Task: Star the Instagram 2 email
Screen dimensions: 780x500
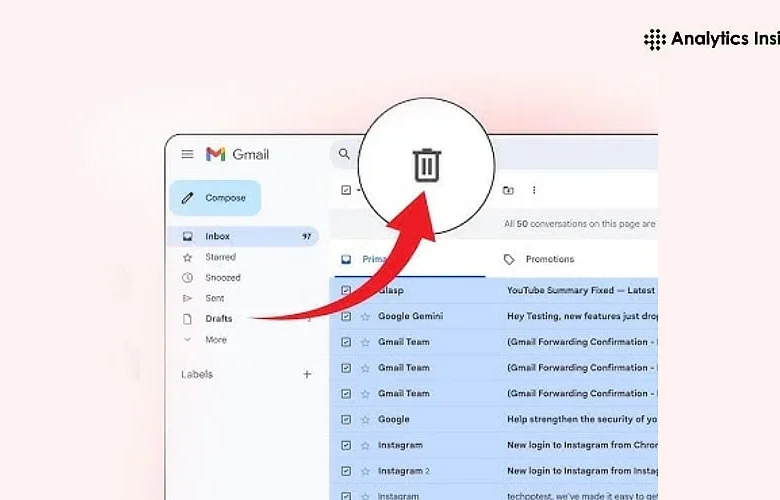Action: point(366,471)
